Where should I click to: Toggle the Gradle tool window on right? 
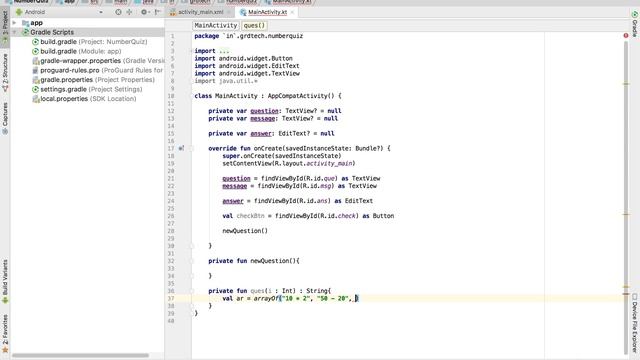tap(635, 24)
